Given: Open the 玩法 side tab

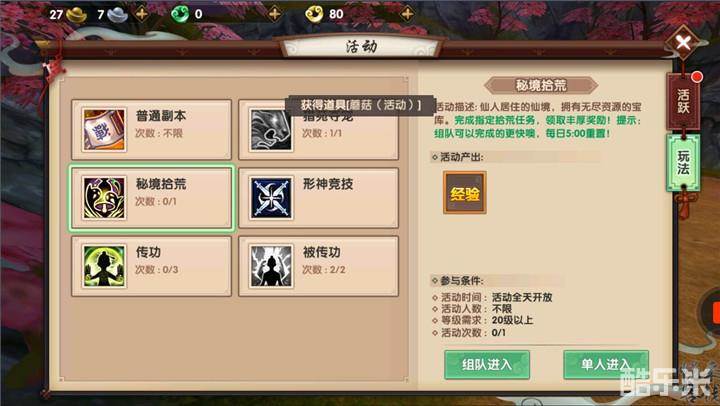Looking at the screenshot, I should 683,163.
